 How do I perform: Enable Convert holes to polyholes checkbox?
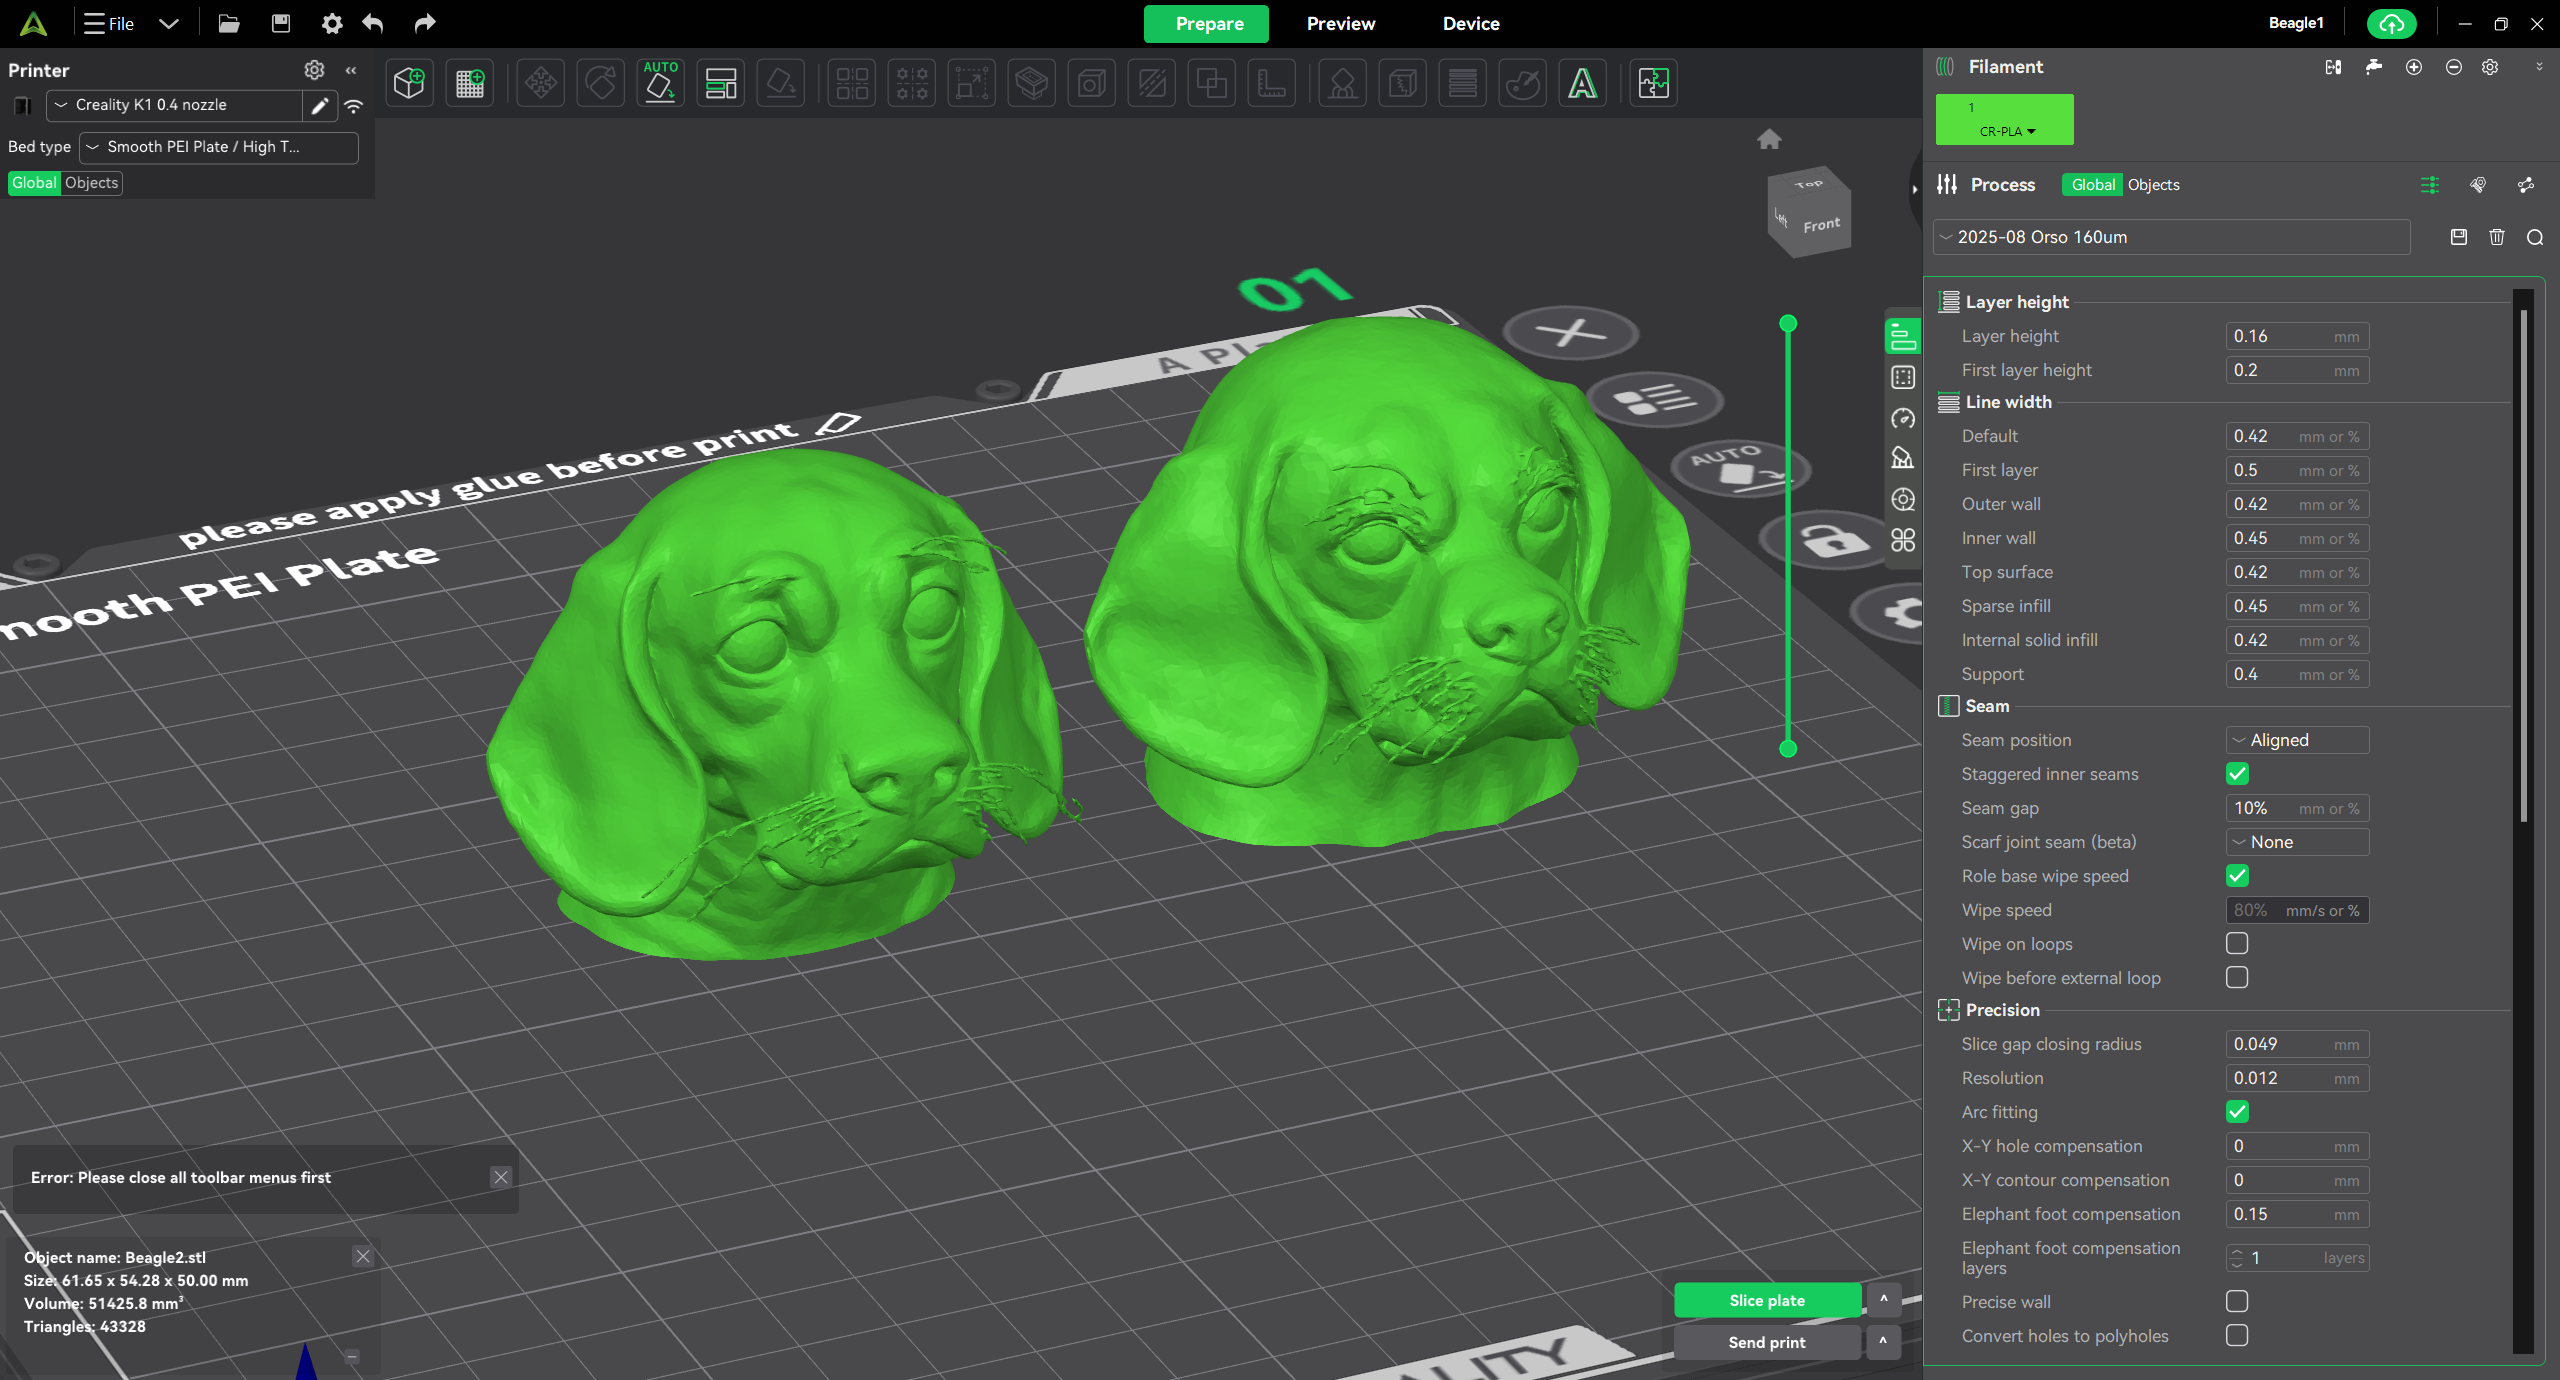pyautogui.click(x=2237, y=1336)
